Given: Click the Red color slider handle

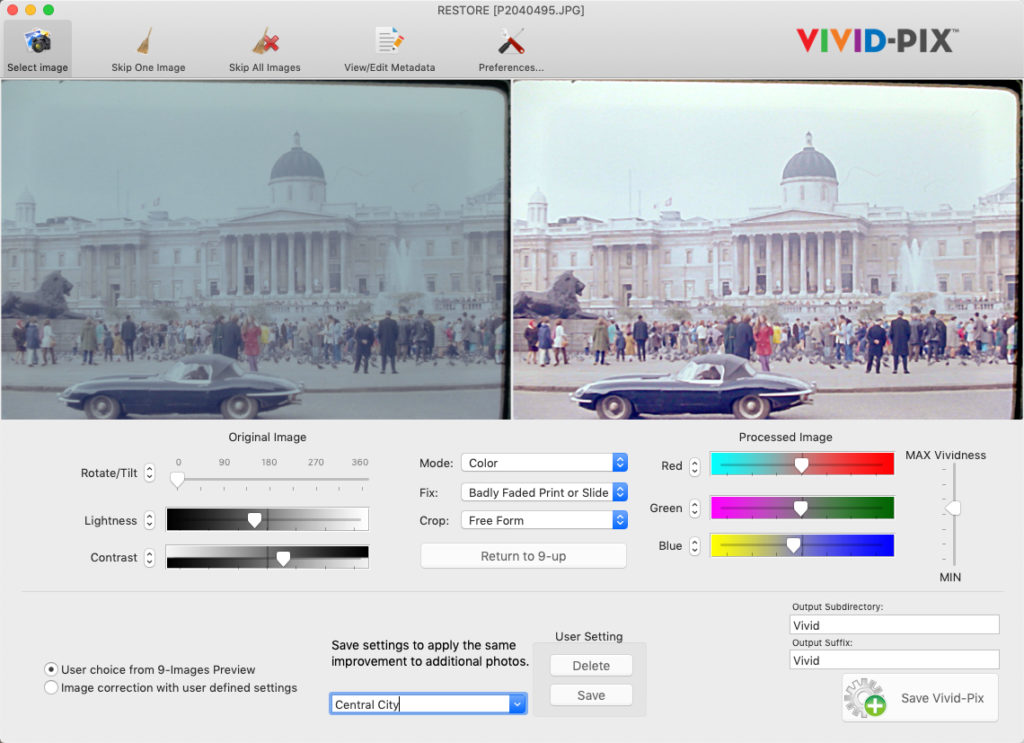Looking at the screenshot, I should [x=801, y=465].
